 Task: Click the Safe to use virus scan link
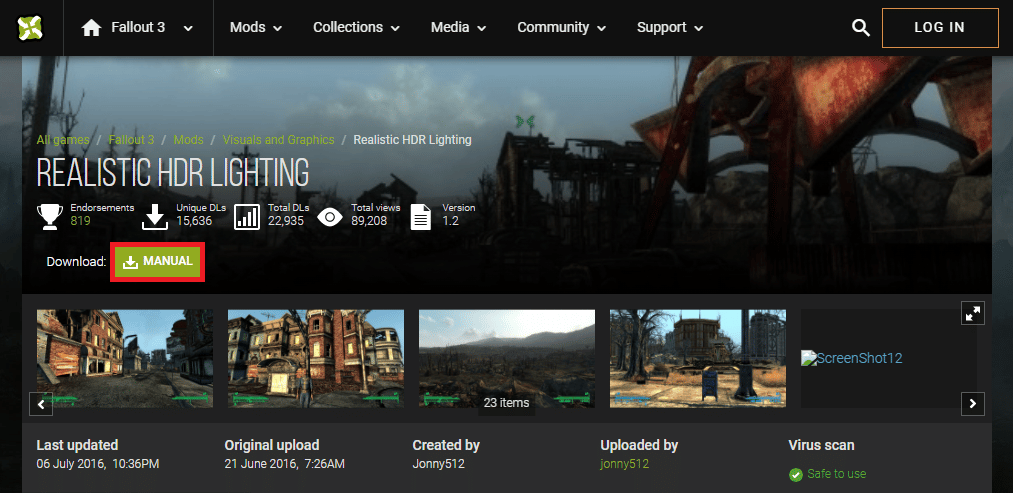836,474
